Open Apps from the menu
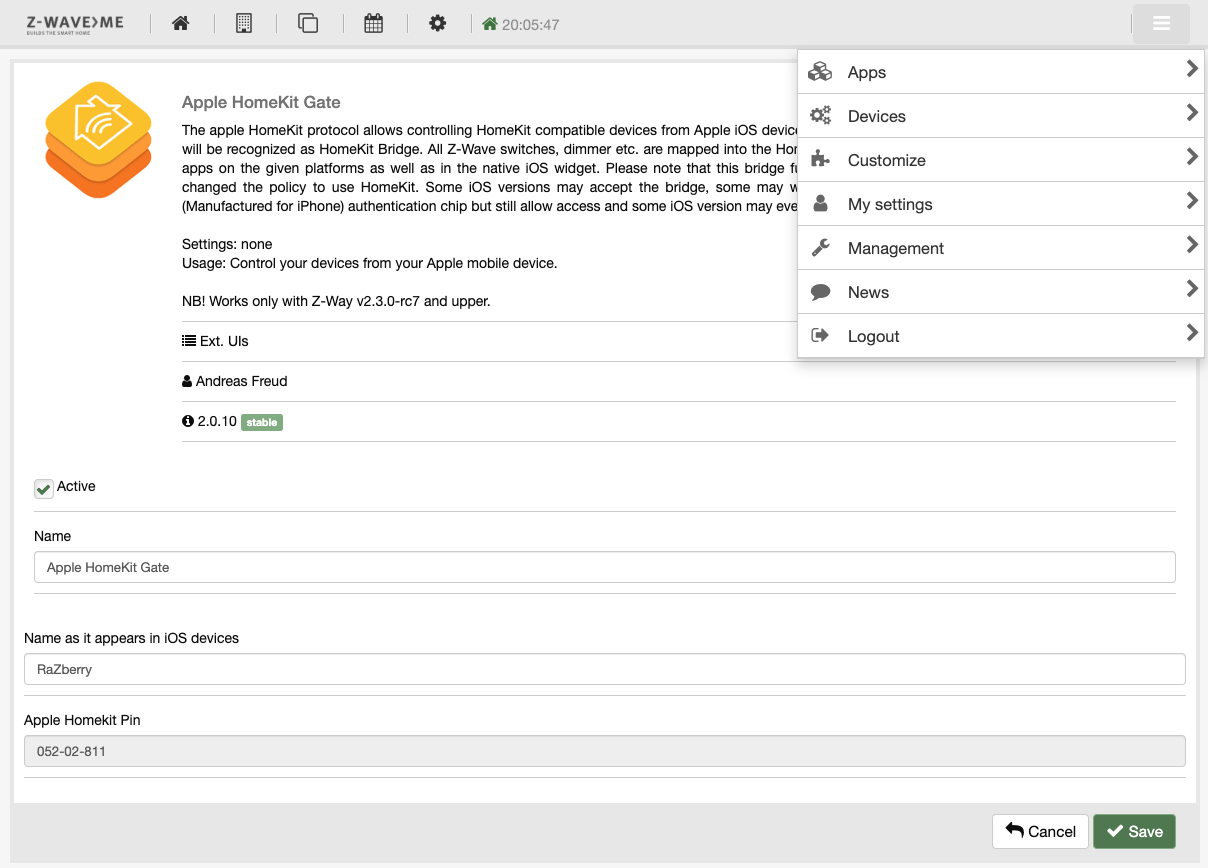The height and width of the screenshot is (868, 1208). pos(1001,72)
